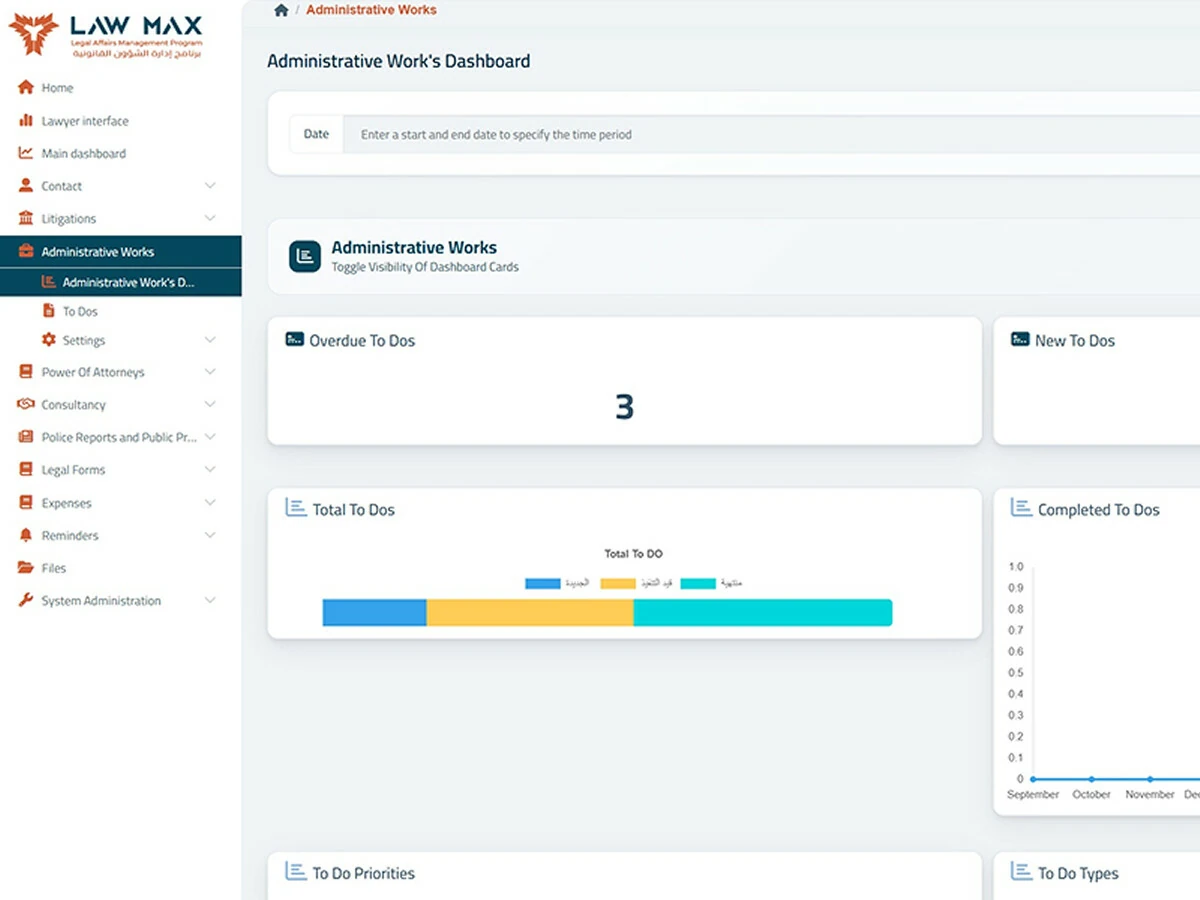Screen dimensions: 1200x900
Task: Click the Lawyer interface bar chart icon
Action: [x=26, y=121]
